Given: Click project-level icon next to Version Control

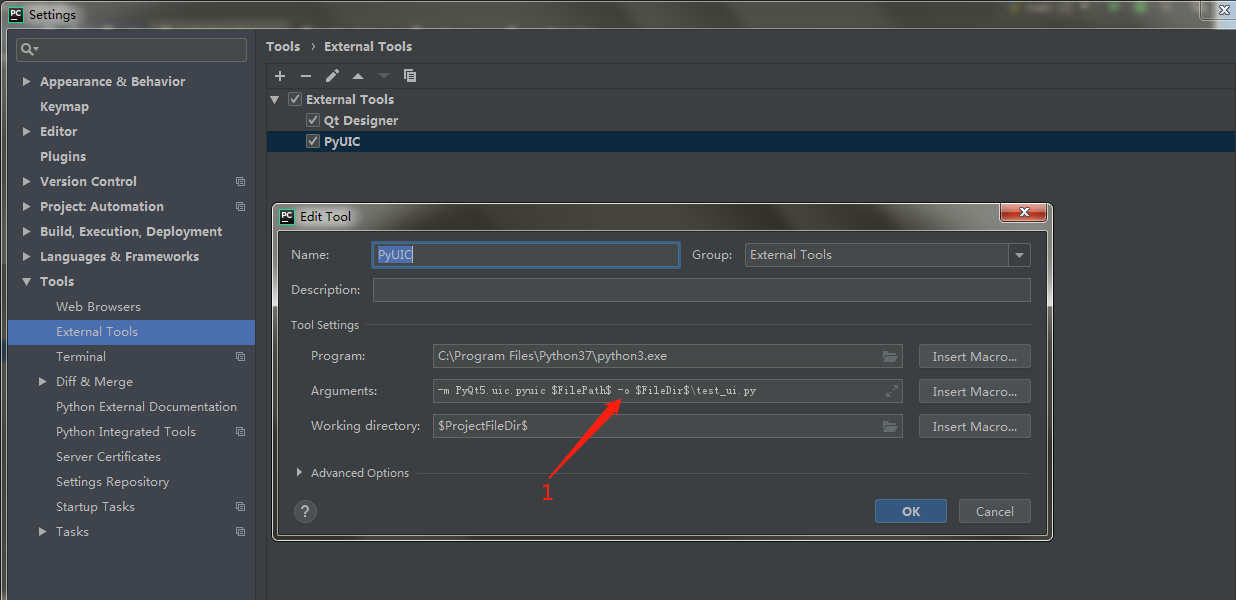Looking at the screenshot, I should tap(240, 182).
